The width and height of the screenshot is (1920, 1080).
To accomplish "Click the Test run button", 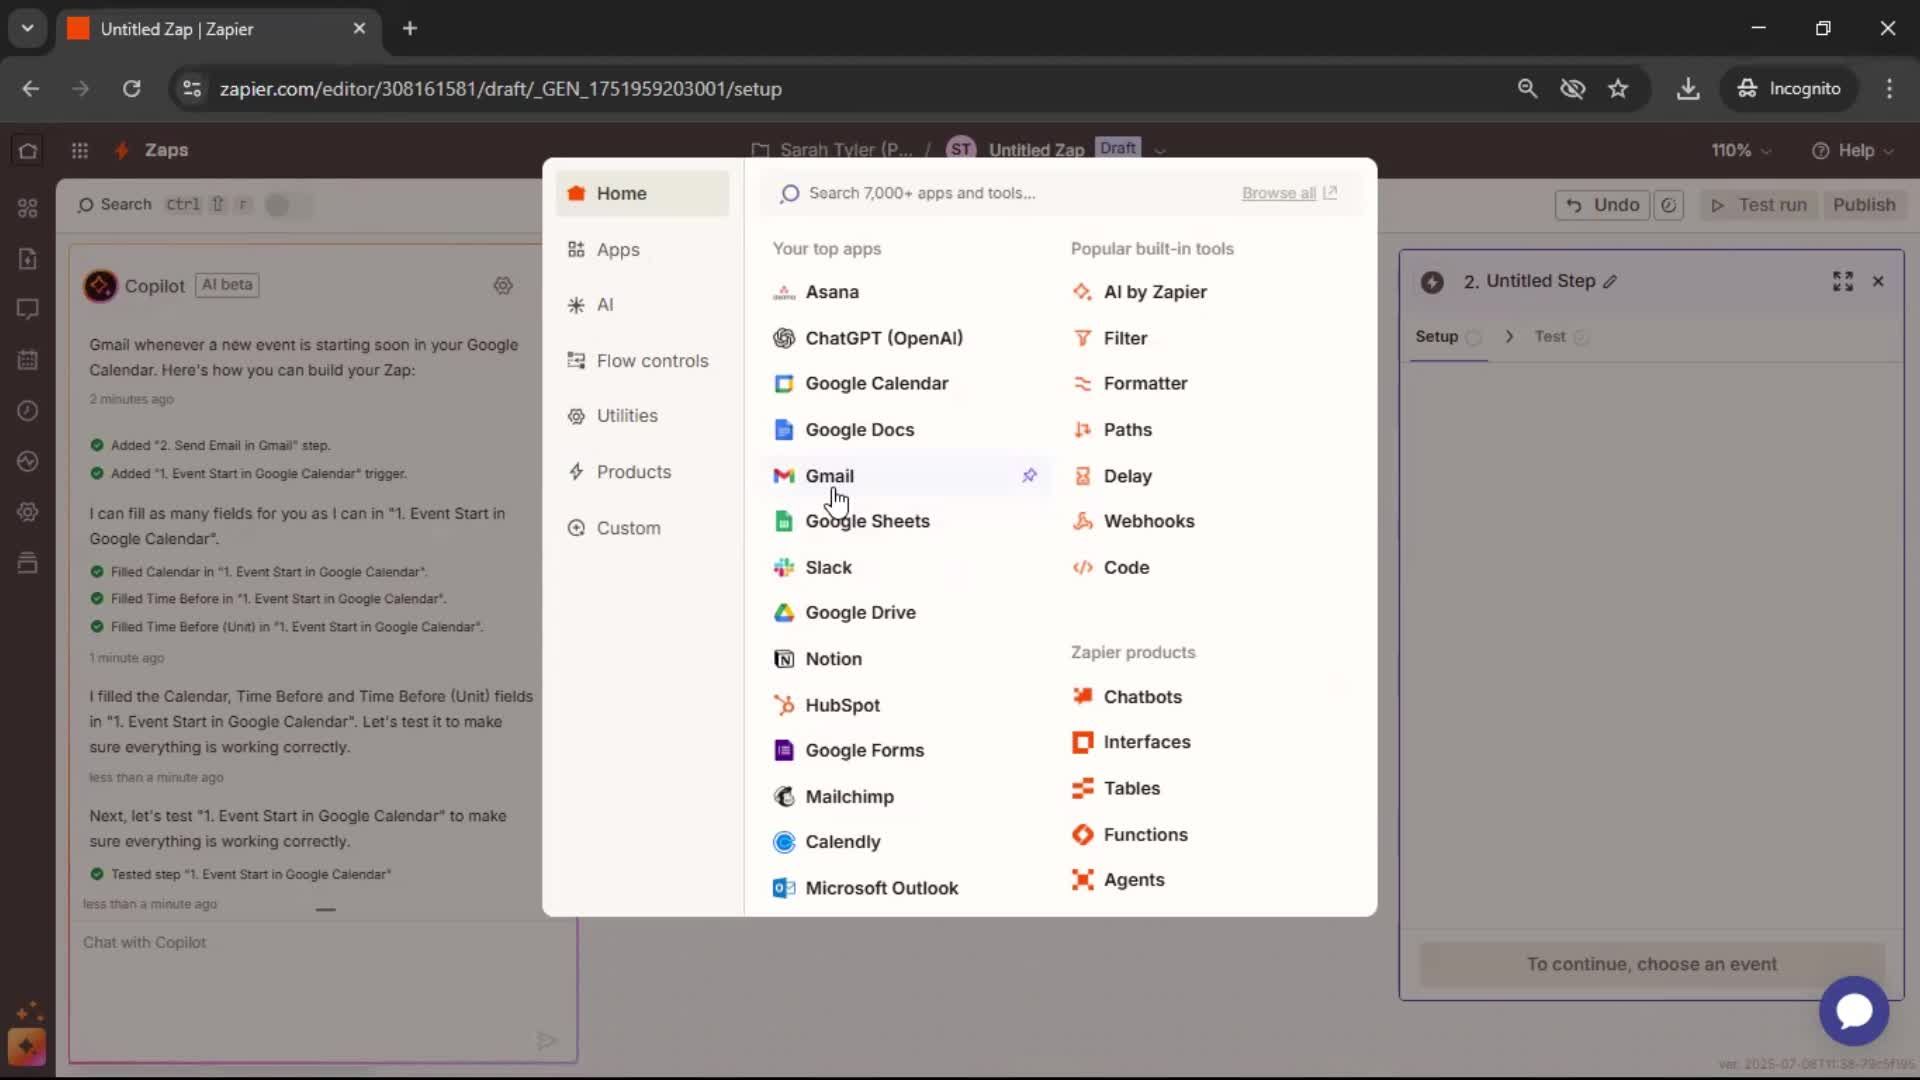I will pyautogui.click(x=1758, y=205).
